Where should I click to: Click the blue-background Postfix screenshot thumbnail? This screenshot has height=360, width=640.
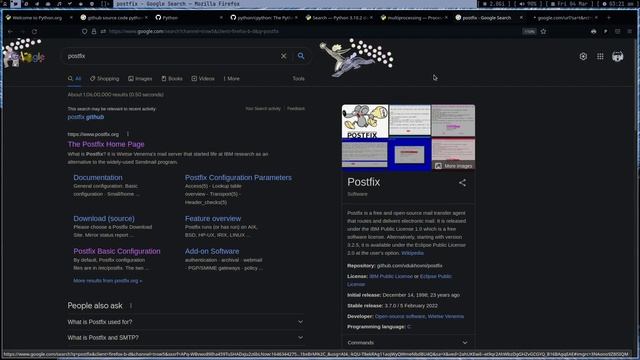pos(409,153)
